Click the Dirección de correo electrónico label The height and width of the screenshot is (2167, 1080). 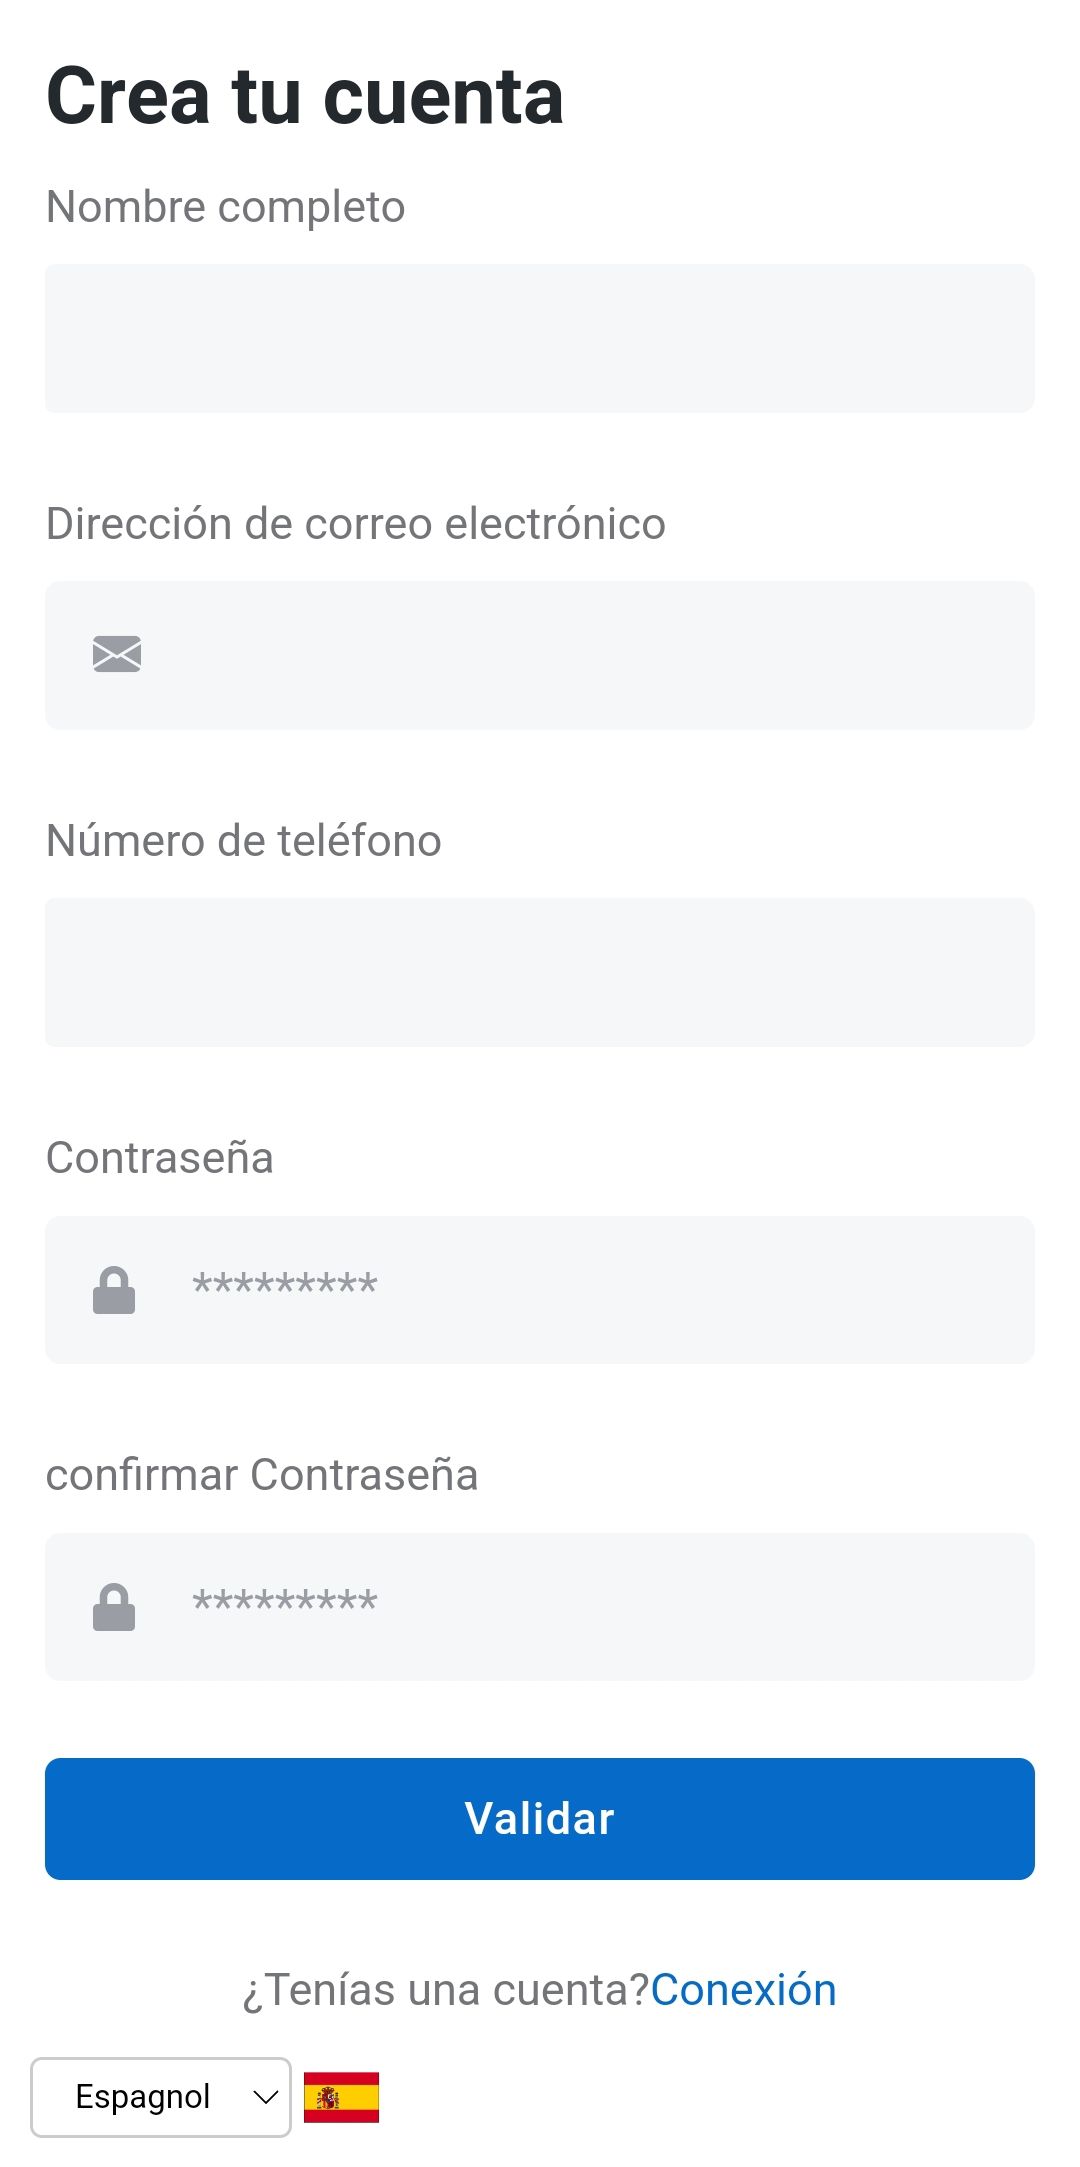click(x=356, y=524)
